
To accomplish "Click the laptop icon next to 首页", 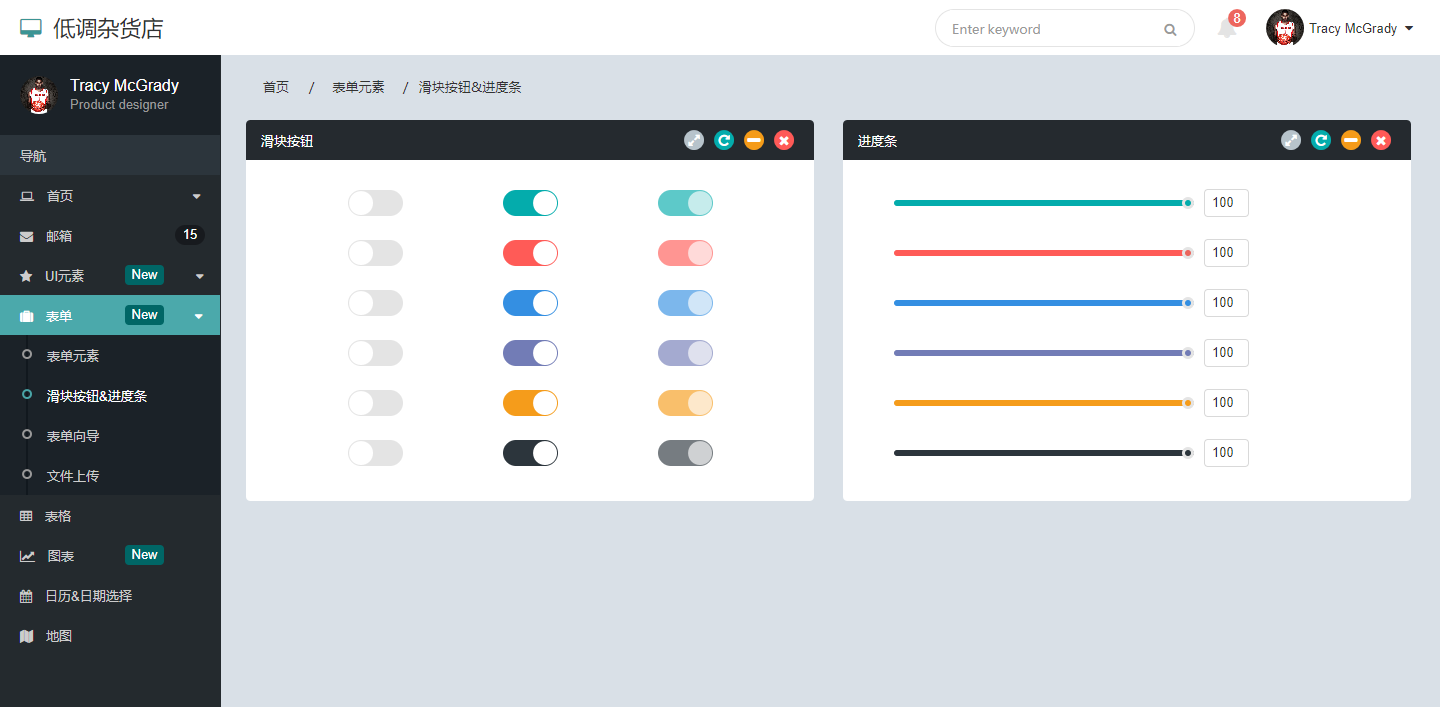I will [x=27, y=196].
